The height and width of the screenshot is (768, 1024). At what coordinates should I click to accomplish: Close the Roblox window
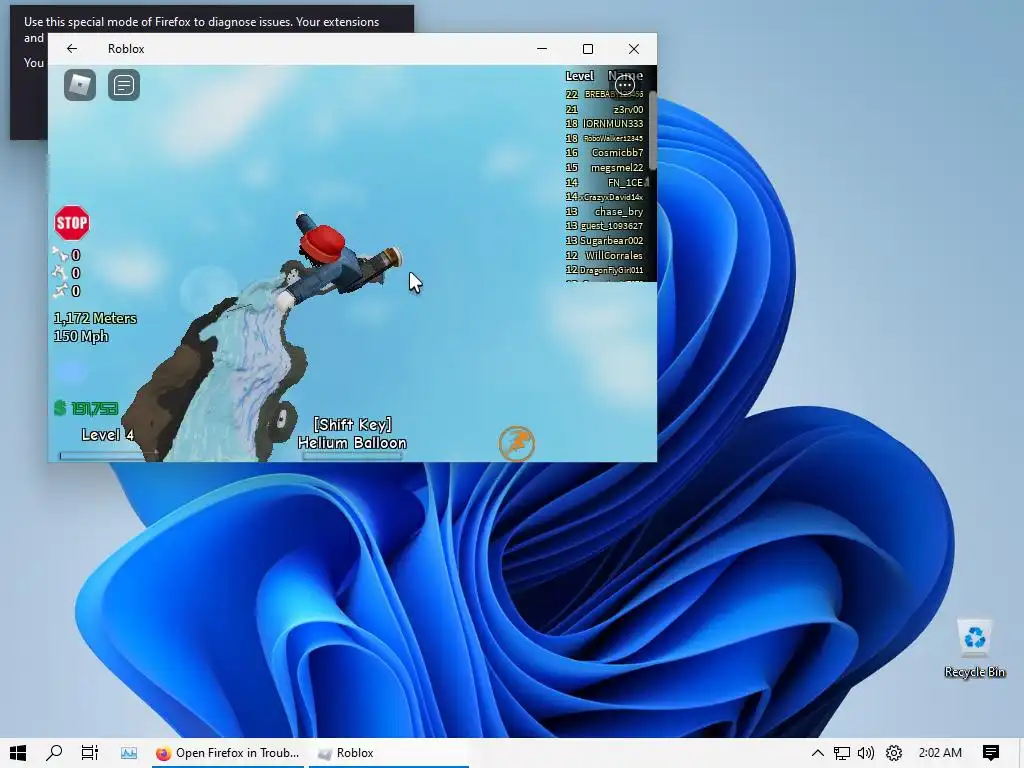[x=633, y=49]
